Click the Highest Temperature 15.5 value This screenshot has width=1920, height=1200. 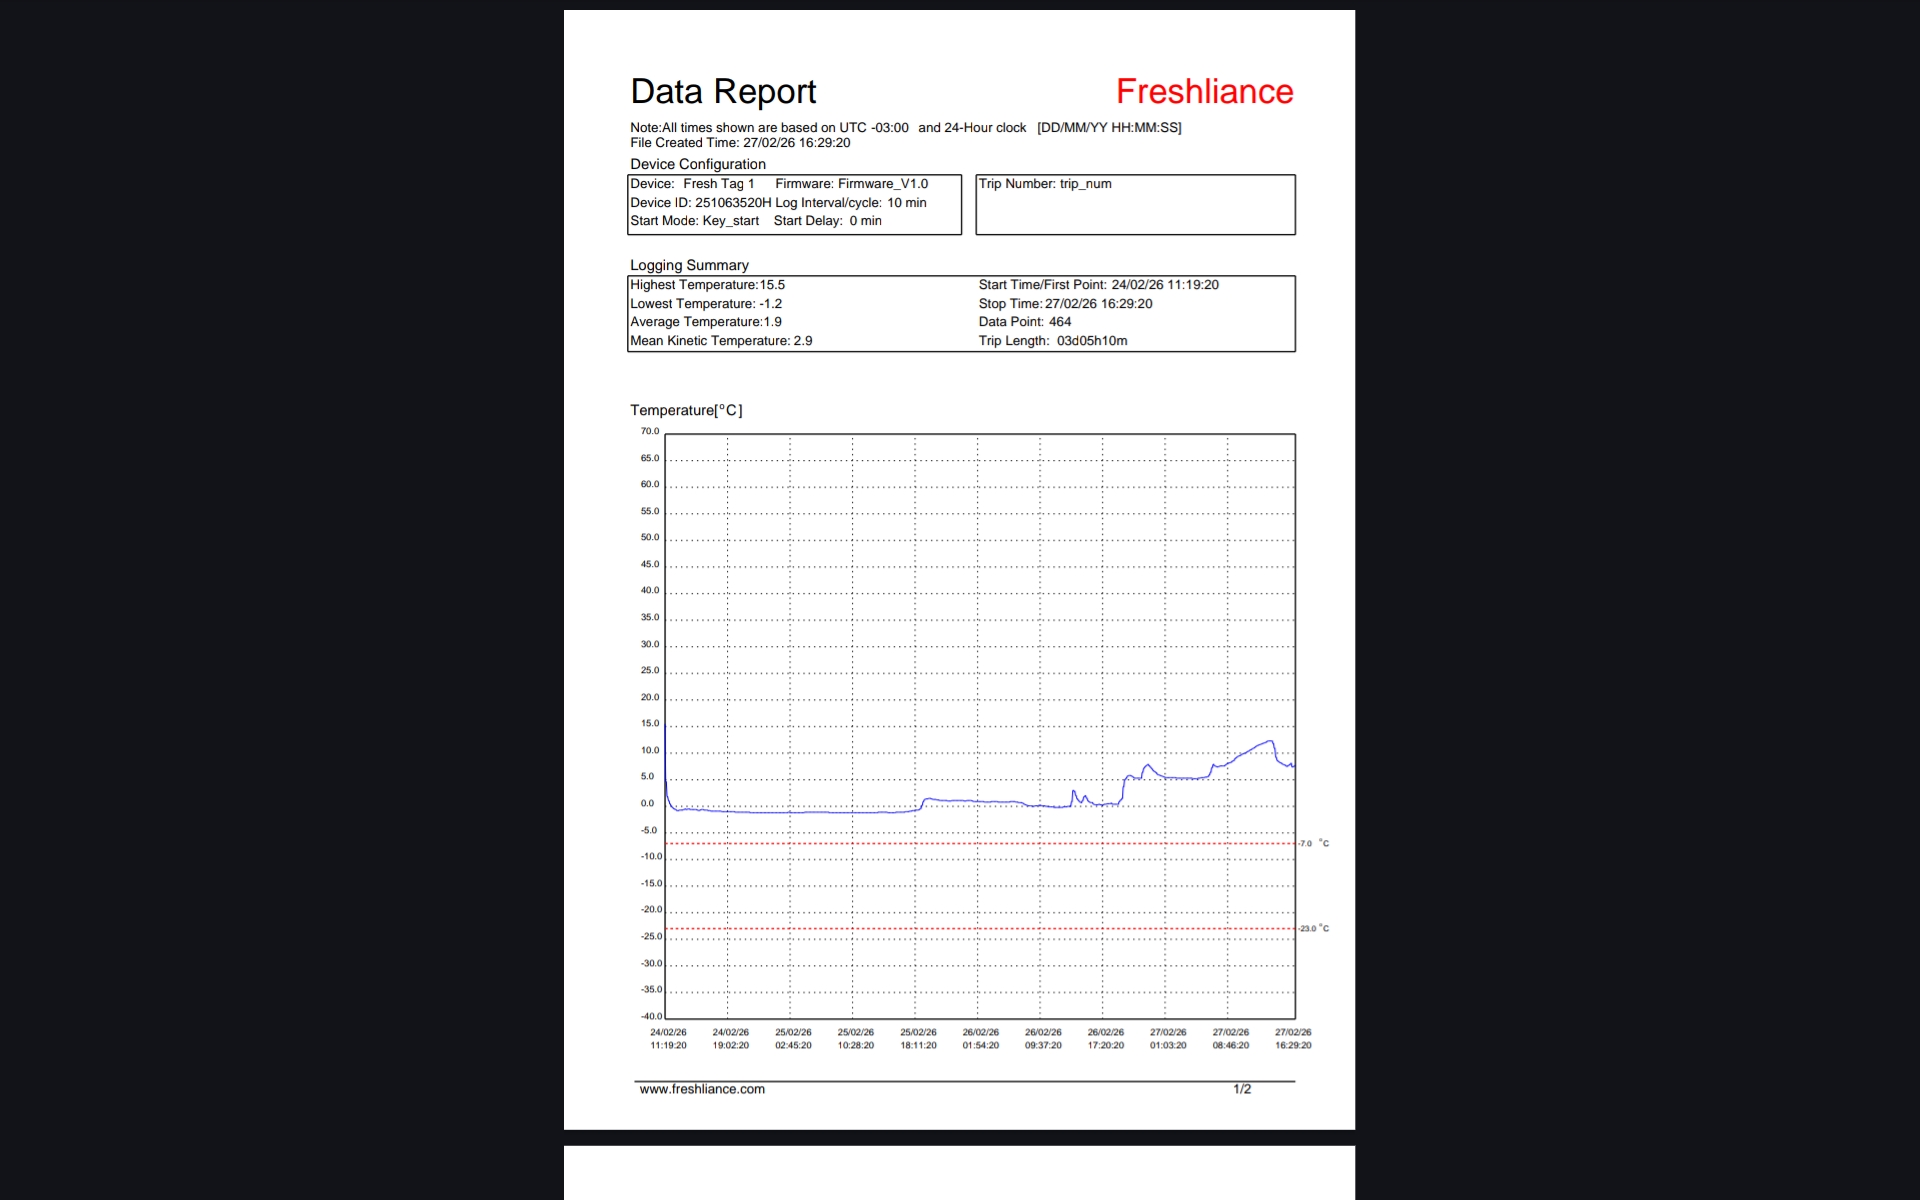[772, 285]
